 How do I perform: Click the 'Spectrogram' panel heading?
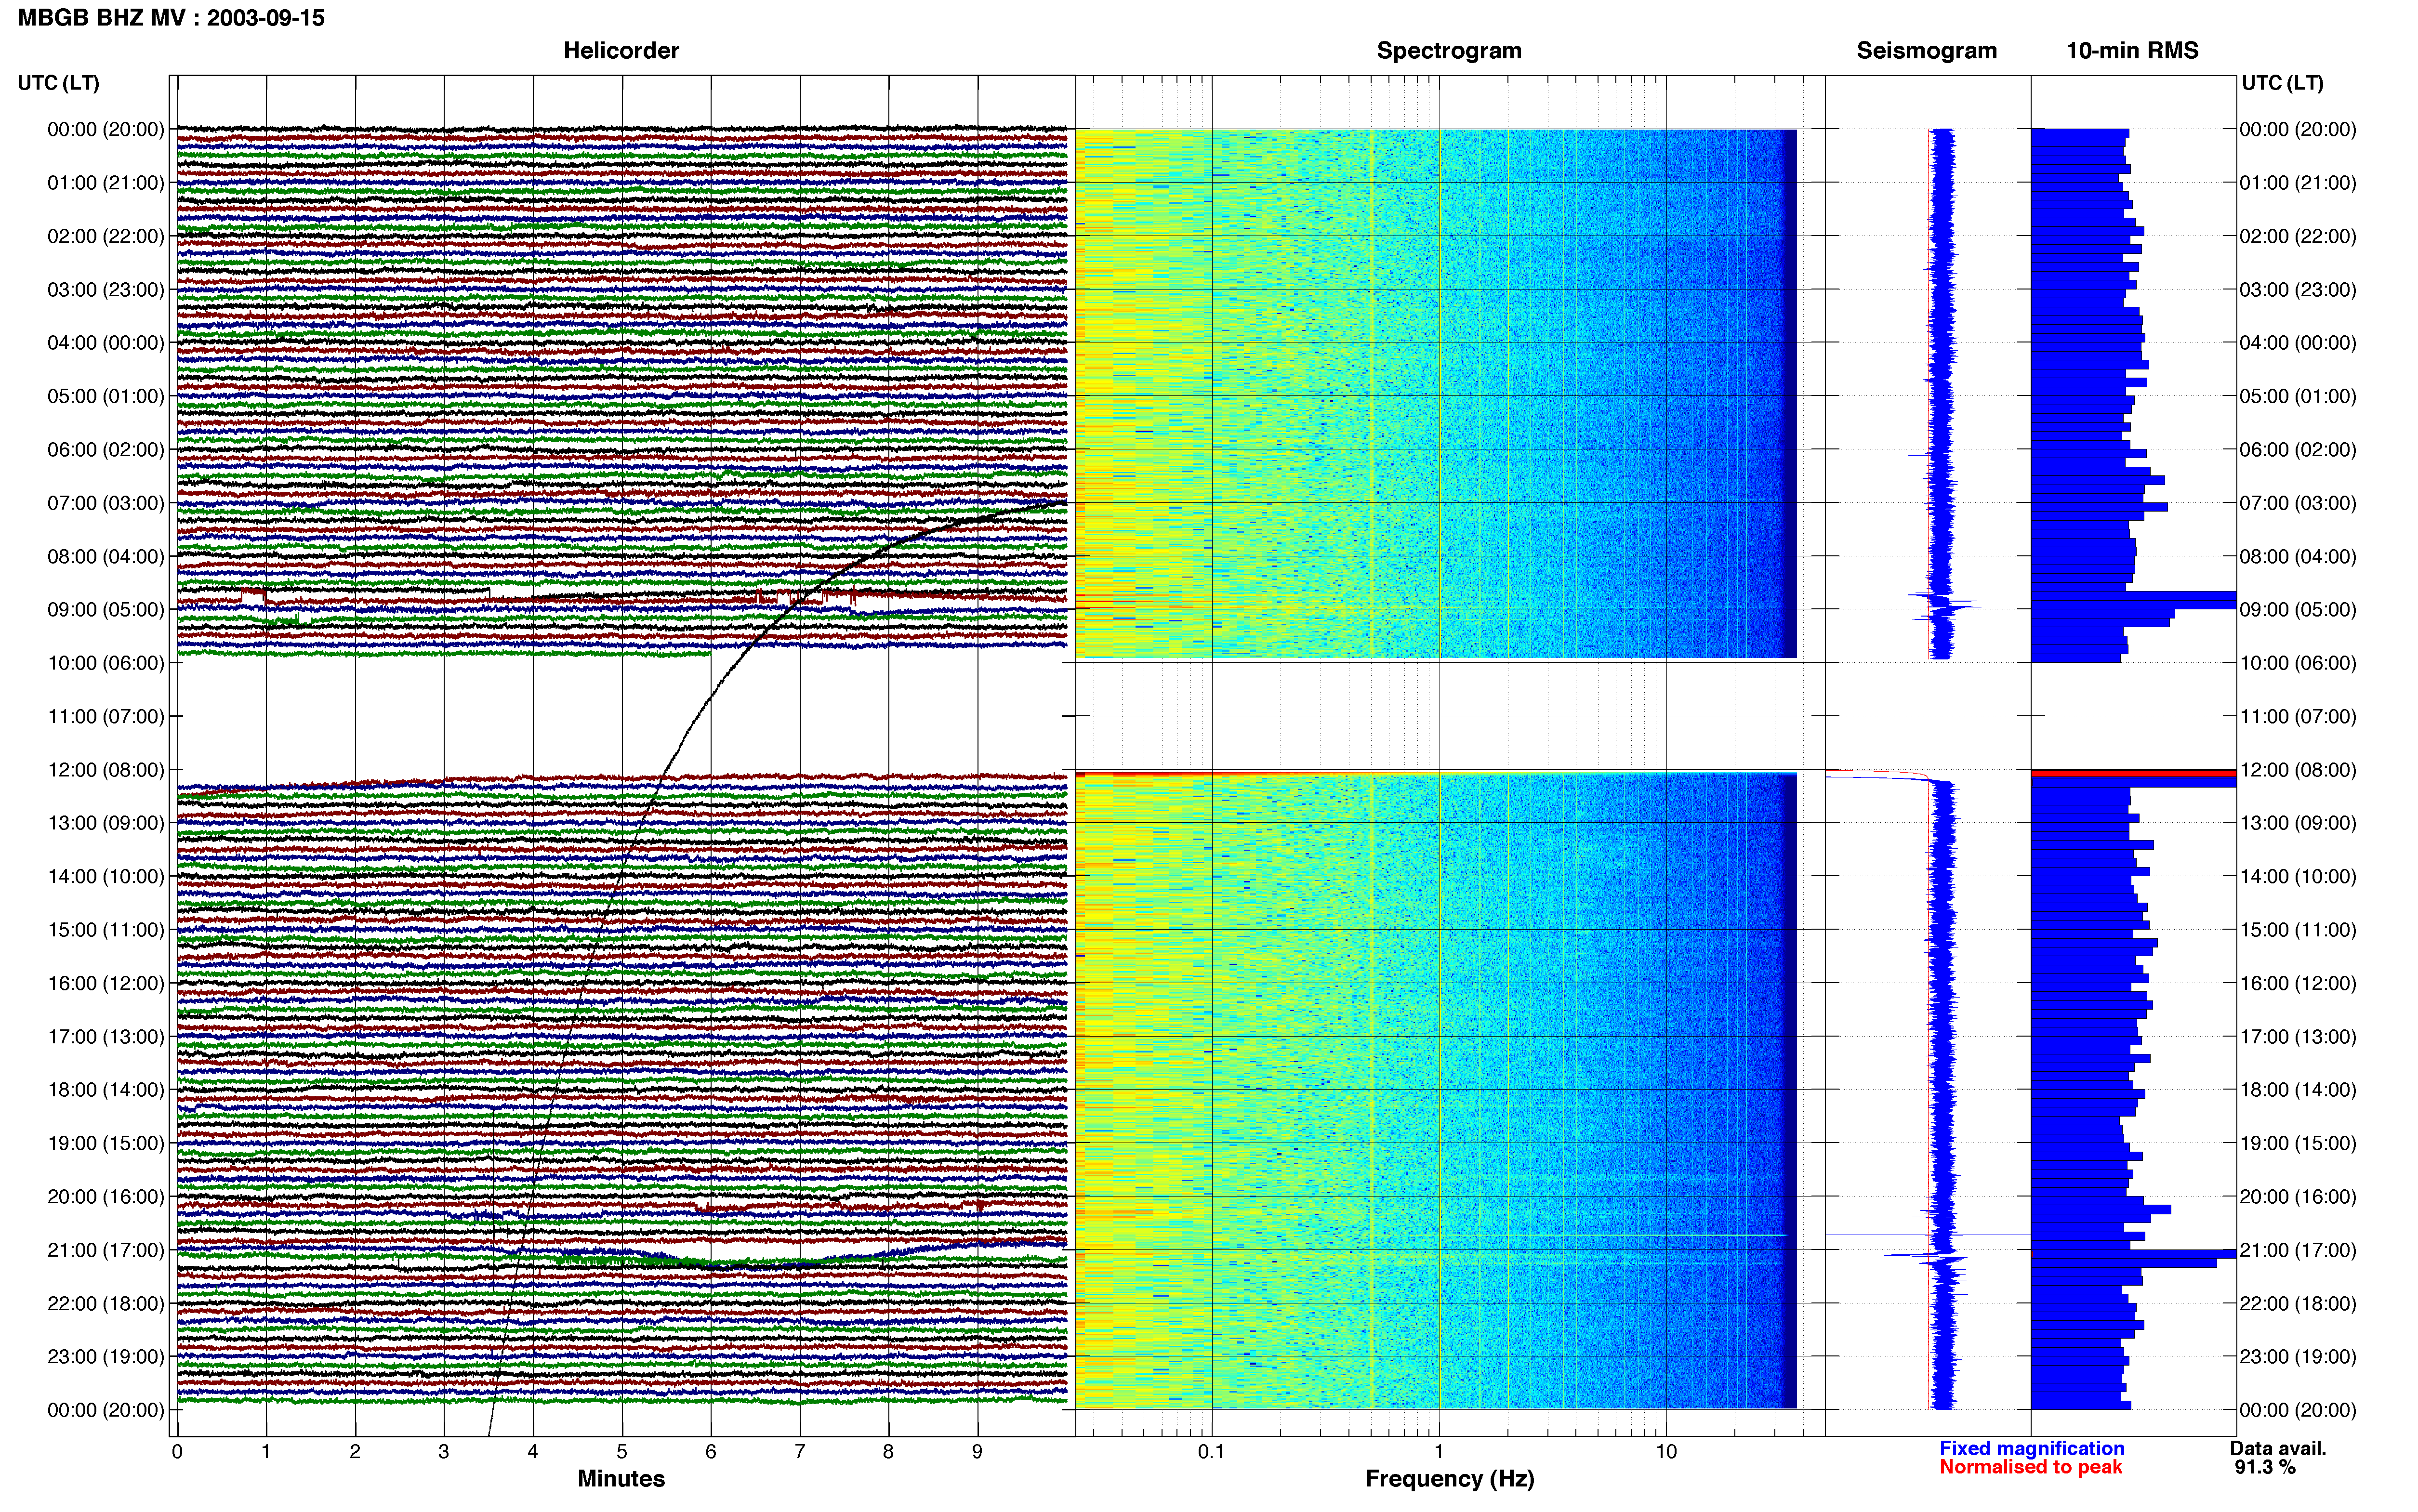click(1449, 51)
